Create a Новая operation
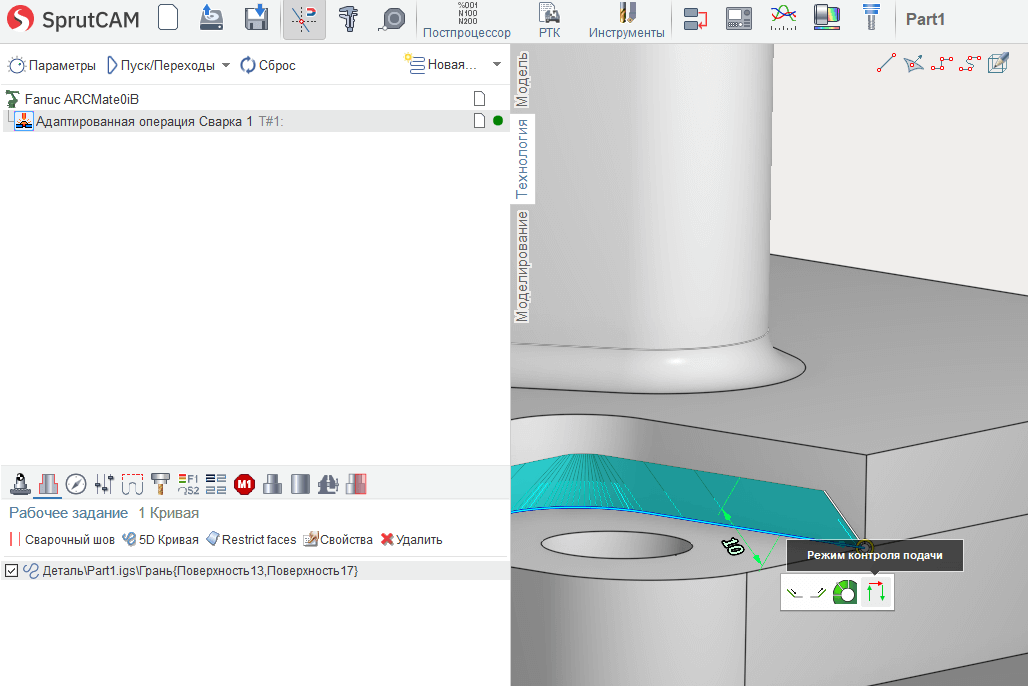The height and width of the screenshot is (686, 1028). (440, 64)
